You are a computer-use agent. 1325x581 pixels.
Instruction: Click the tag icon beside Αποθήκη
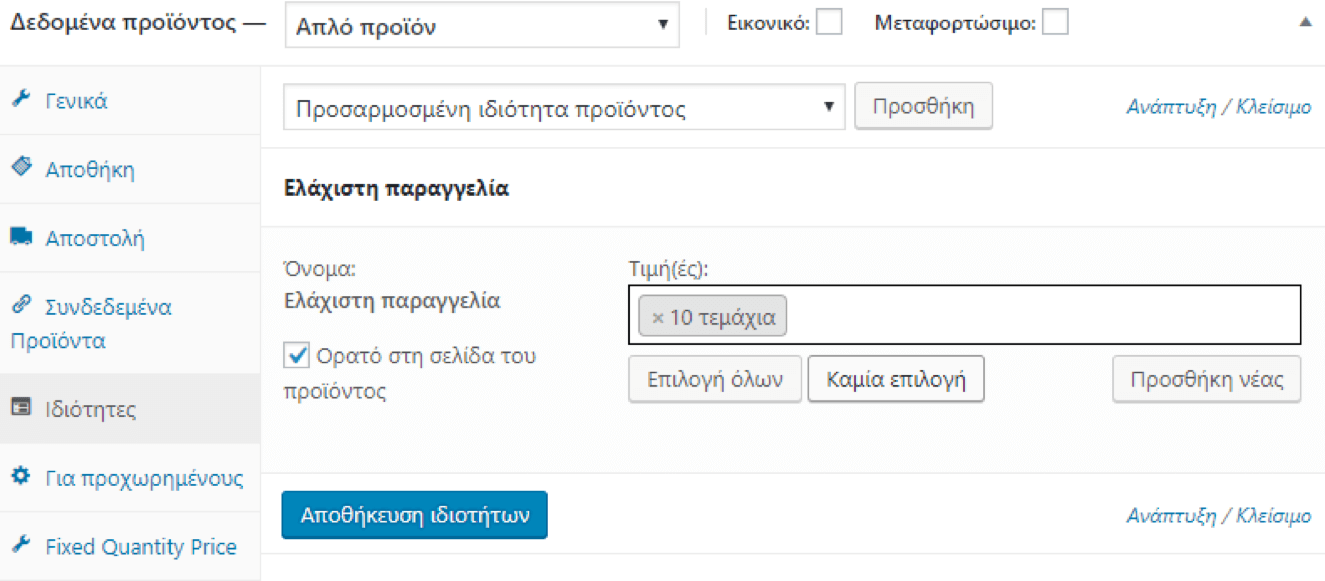pyautogui.click(x=21, y=168)
